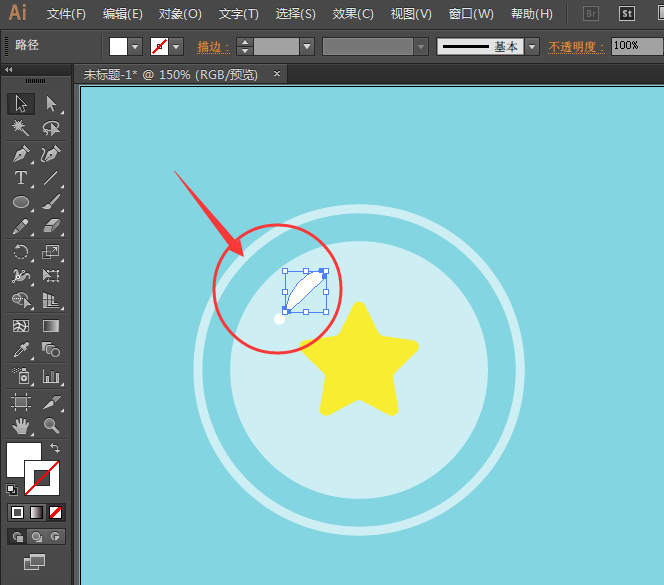Close the 未标题-1* document tab
This screenshot has height=585, width=664.
click(277, 74)
